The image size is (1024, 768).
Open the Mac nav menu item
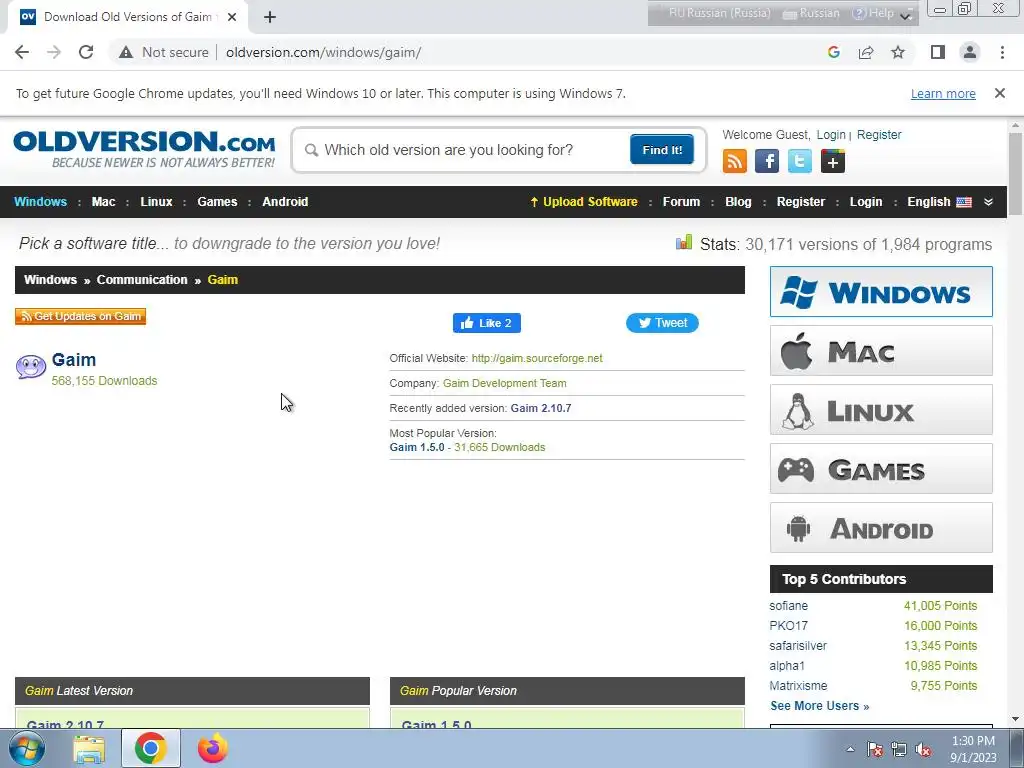pos(103,202)
